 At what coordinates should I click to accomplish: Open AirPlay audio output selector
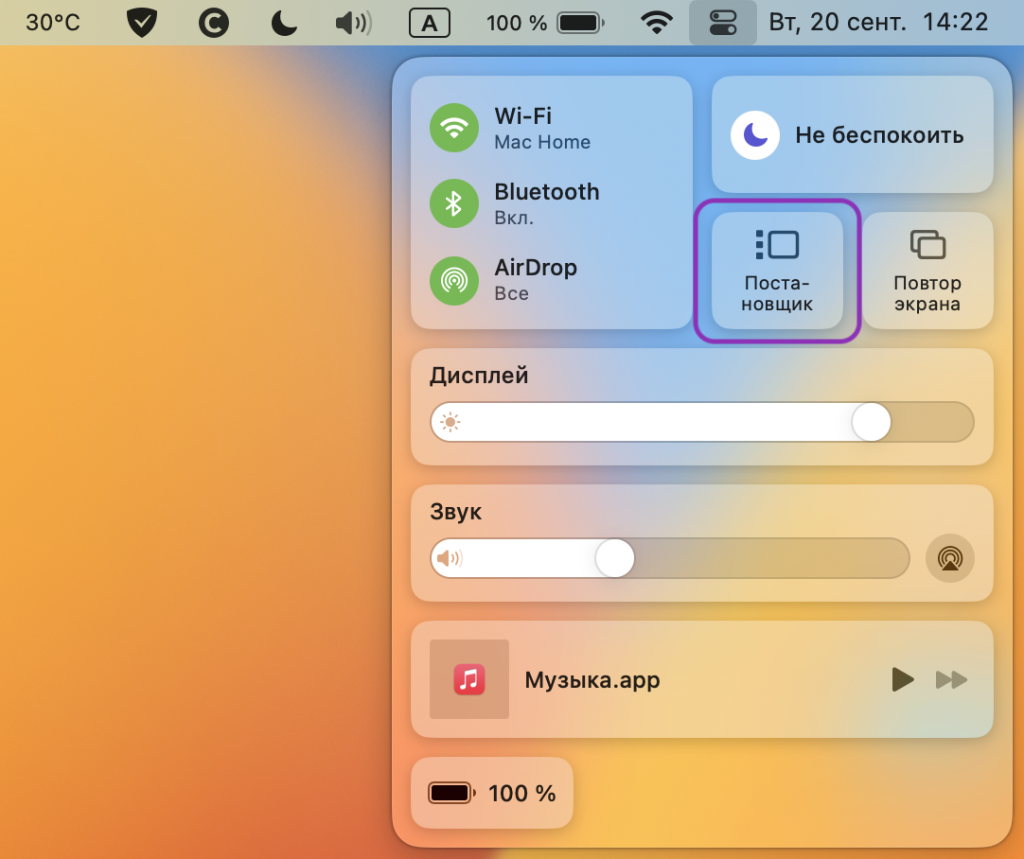949,558
